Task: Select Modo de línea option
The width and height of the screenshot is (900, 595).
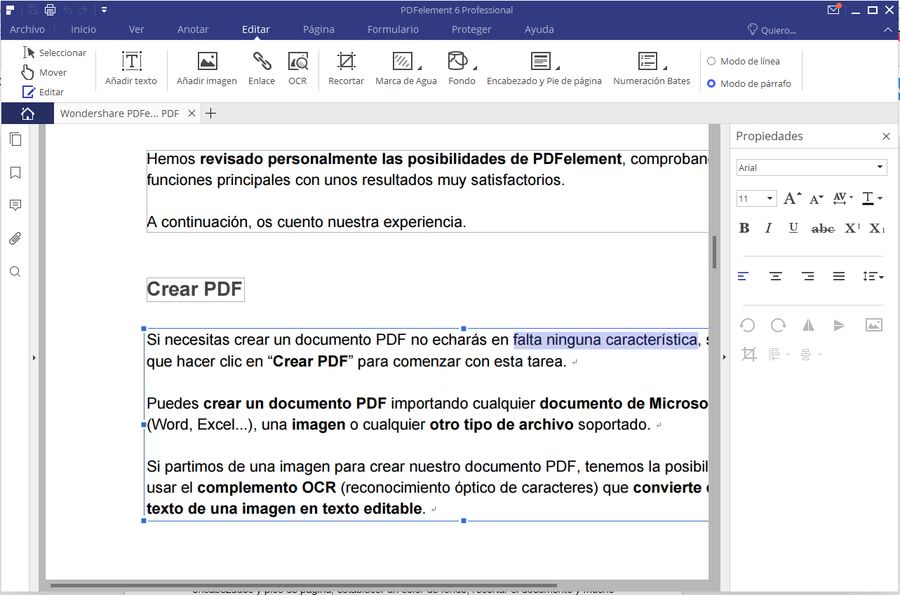Action: [x=744, y=61]
